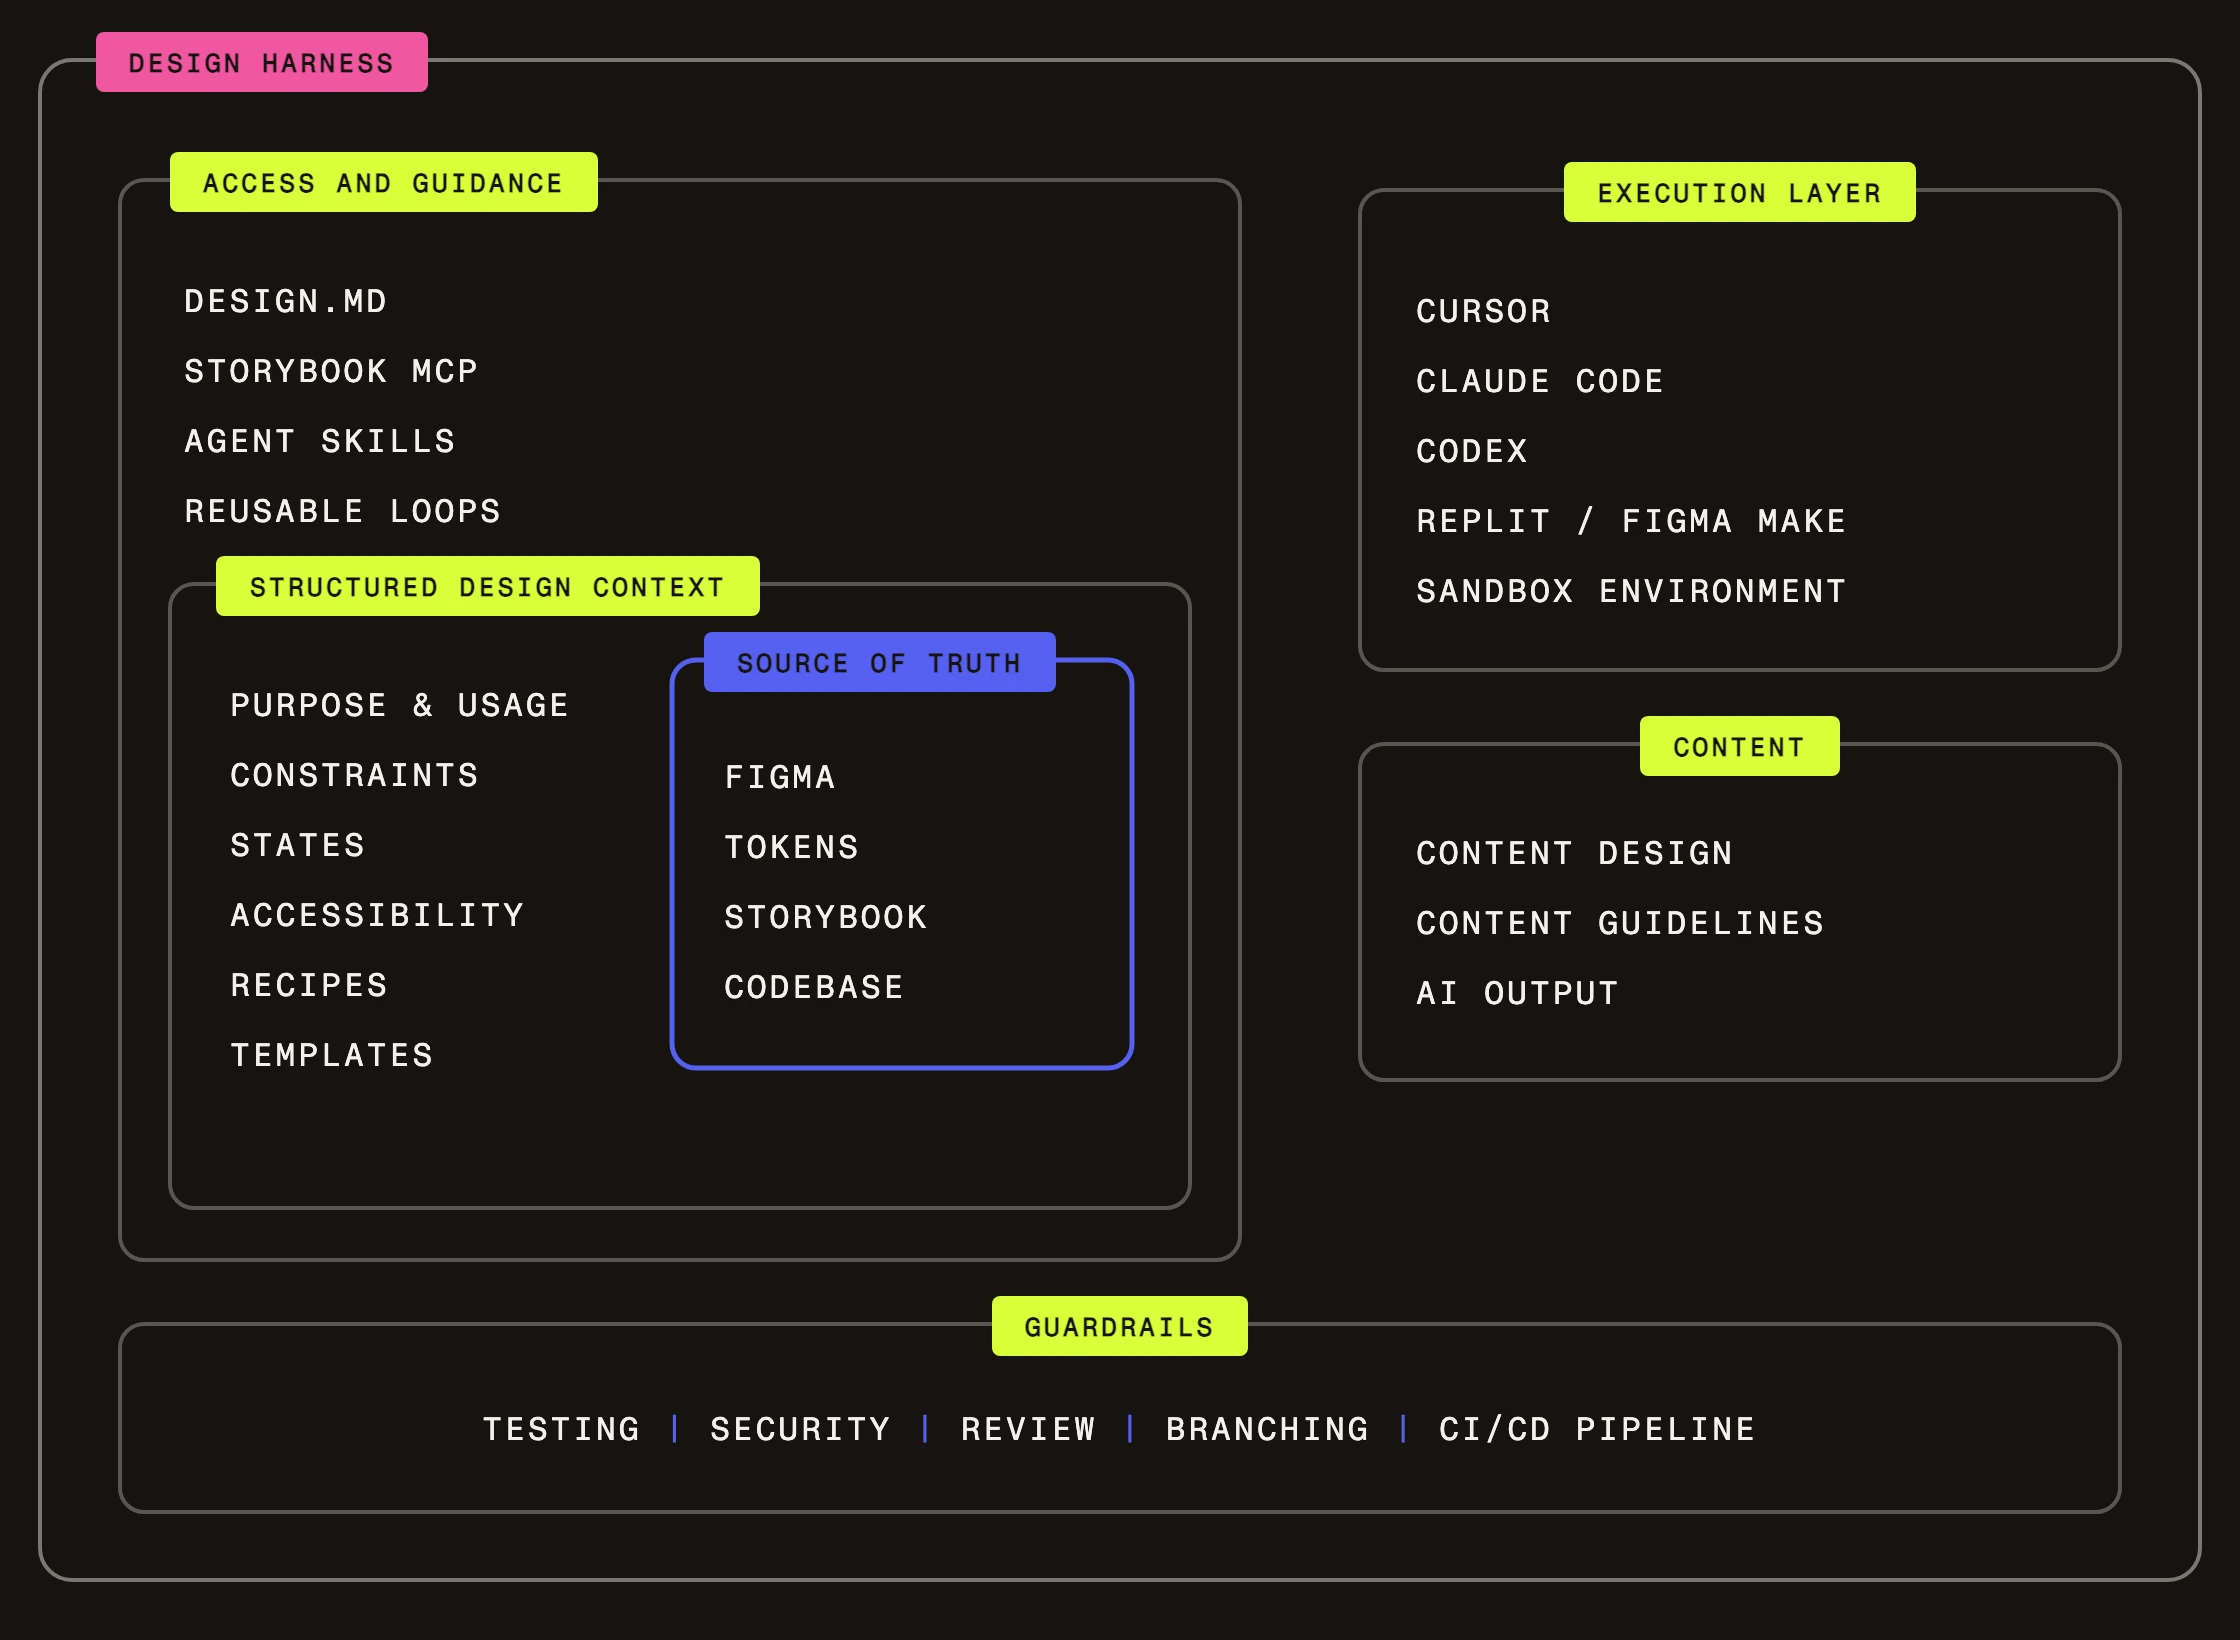The width and height of the screenshot is (2240, 1640).
Task: Click the pink DESIGN HARNESS label
Action: (x=261, y=62)
